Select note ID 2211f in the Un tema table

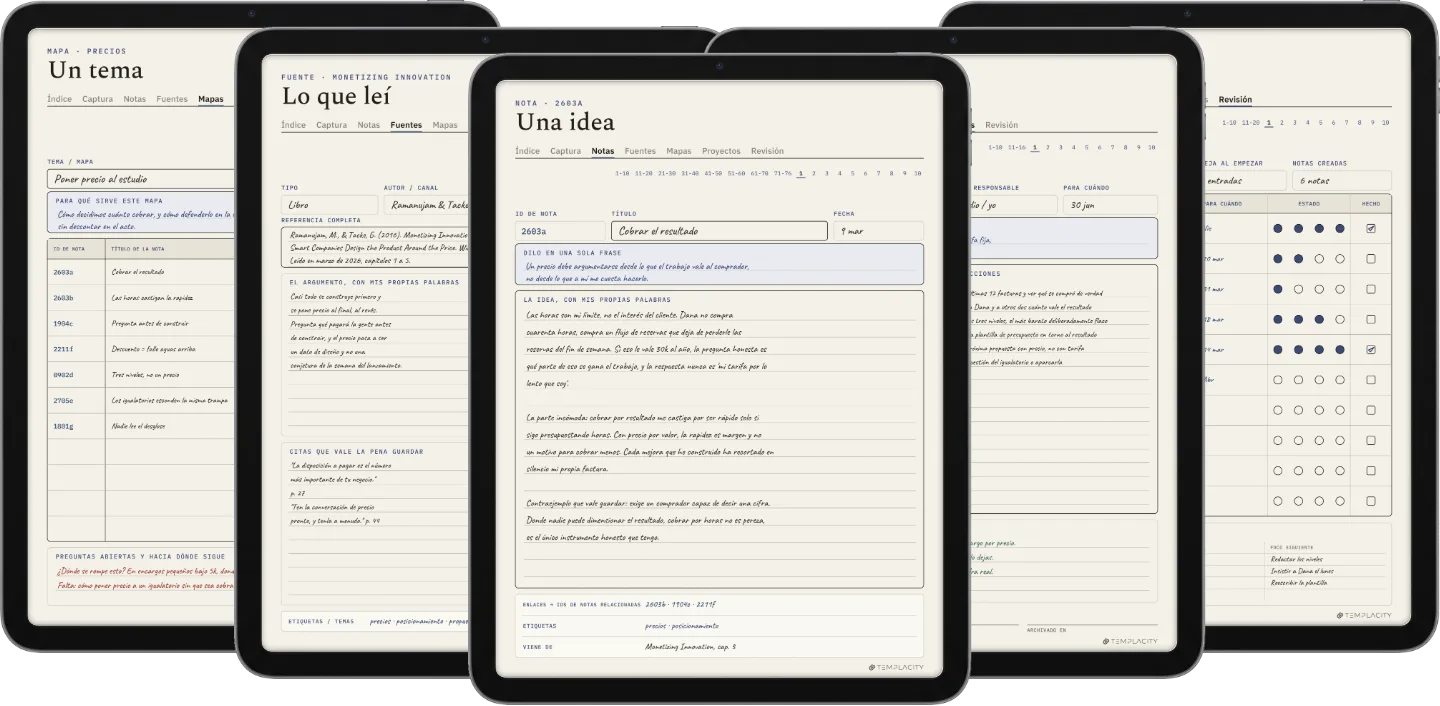click(x=62, y=350)
